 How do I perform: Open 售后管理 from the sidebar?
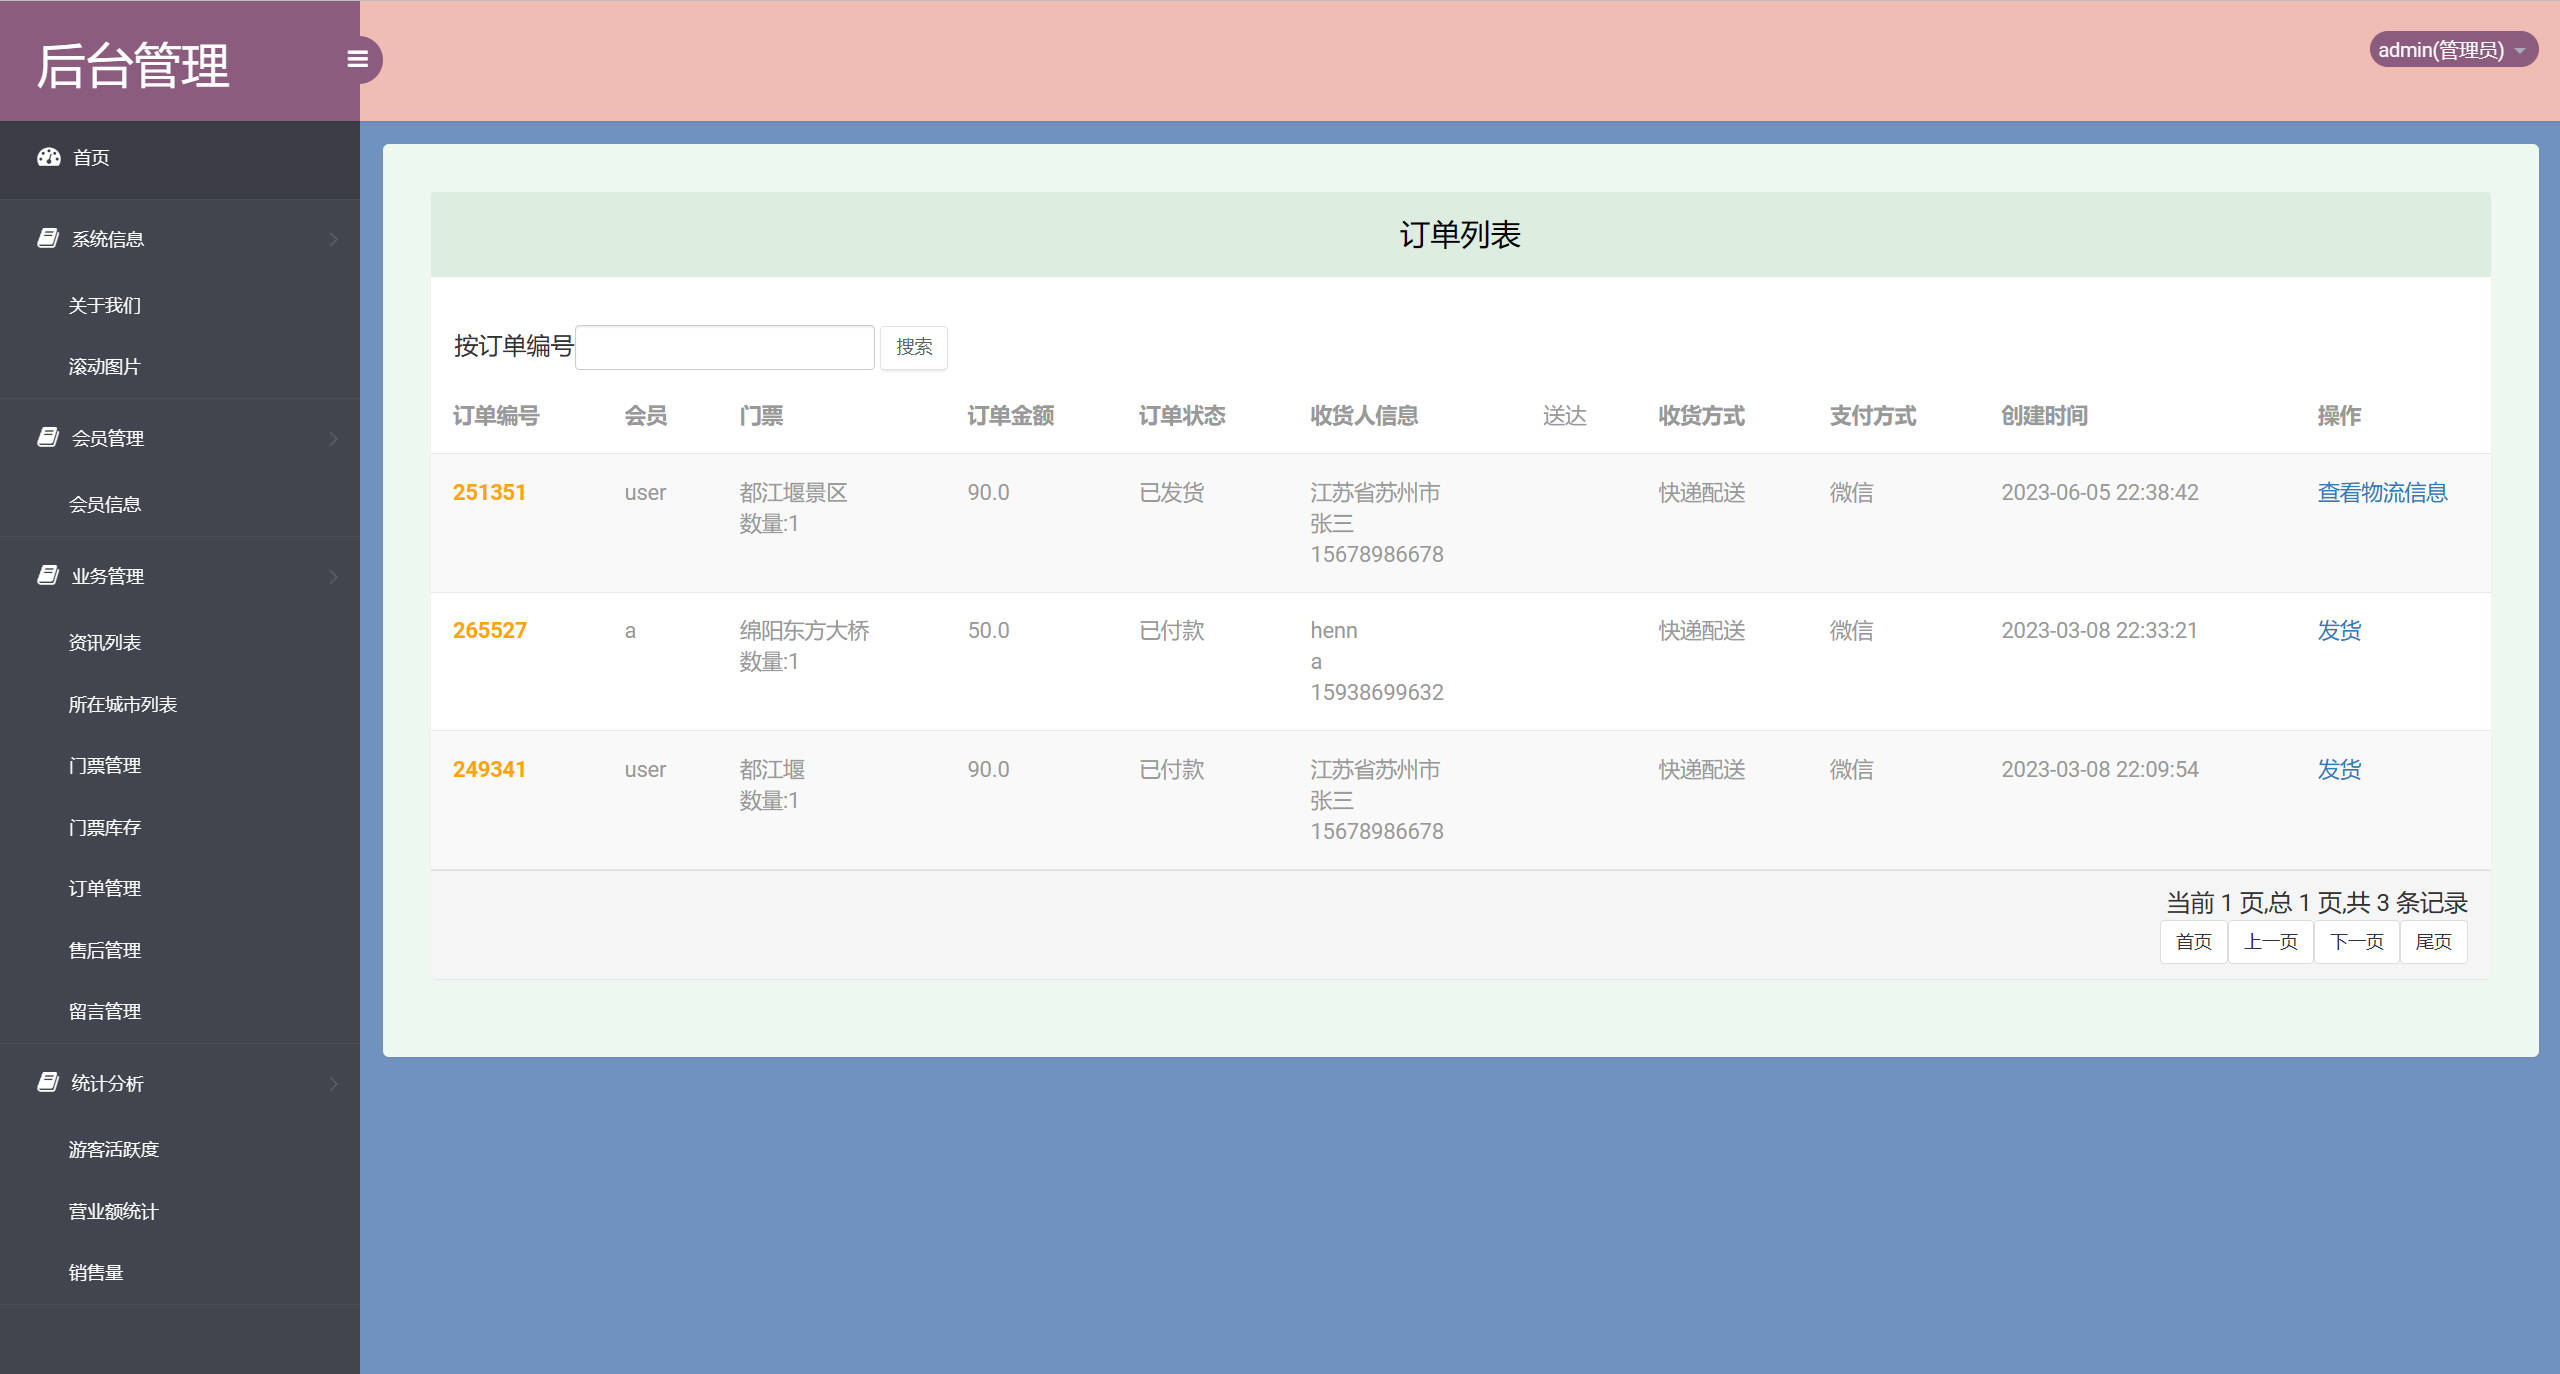(104, 949)
